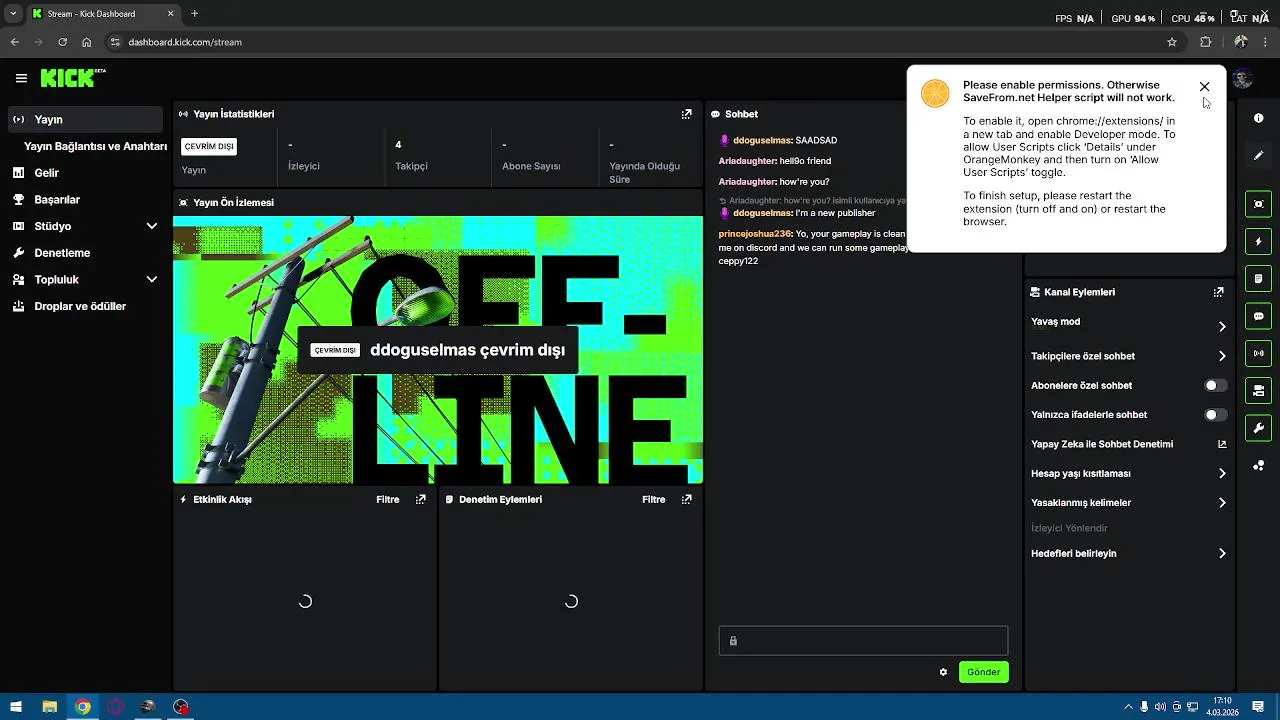Open Filtre in Denetim Eylemleri panel
The height and width of the screenshot is (720, 1280).
click(653, 499)
